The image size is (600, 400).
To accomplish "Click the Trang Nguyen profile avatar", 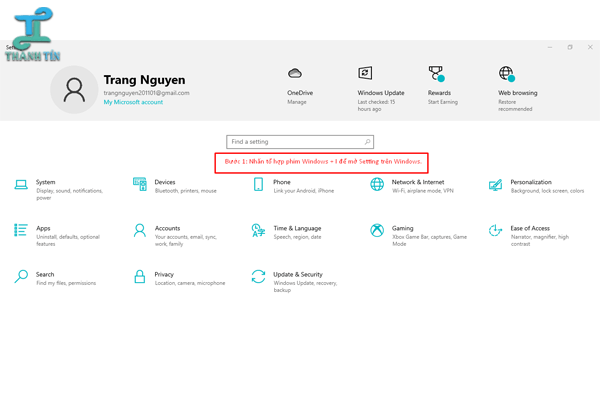I will click(x=74, y=90).
